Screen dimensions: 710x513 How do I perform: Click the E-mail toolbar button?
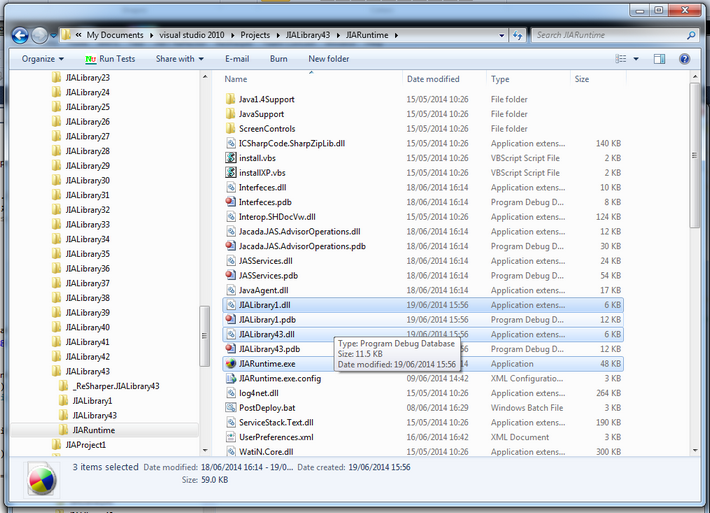click(x=237, y=59)
